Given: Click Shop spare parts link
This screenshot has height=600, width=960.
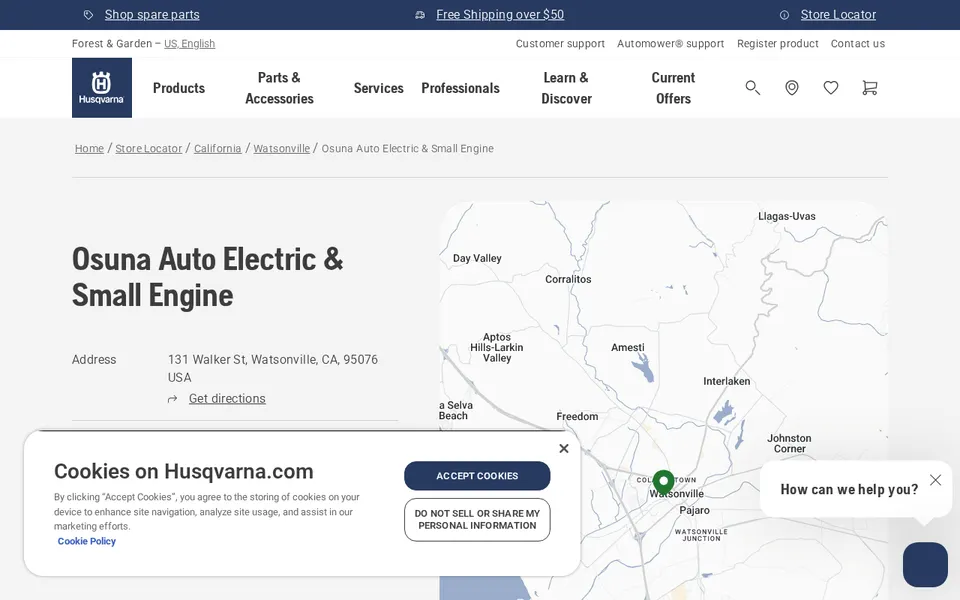Looking at the screenshot, I should point(152,15).
